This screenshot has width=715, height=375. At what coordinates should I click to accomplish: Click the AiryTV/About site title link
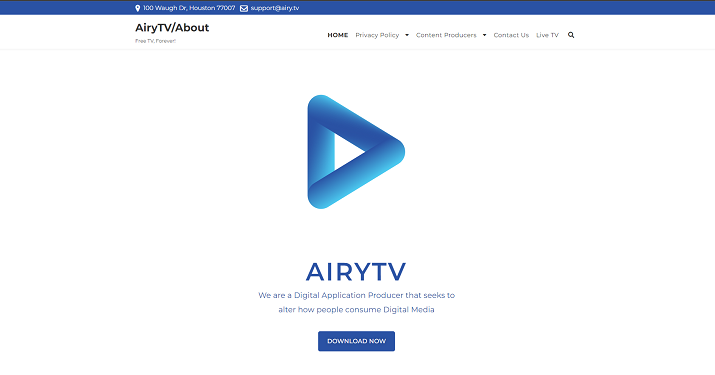[172, 28]
